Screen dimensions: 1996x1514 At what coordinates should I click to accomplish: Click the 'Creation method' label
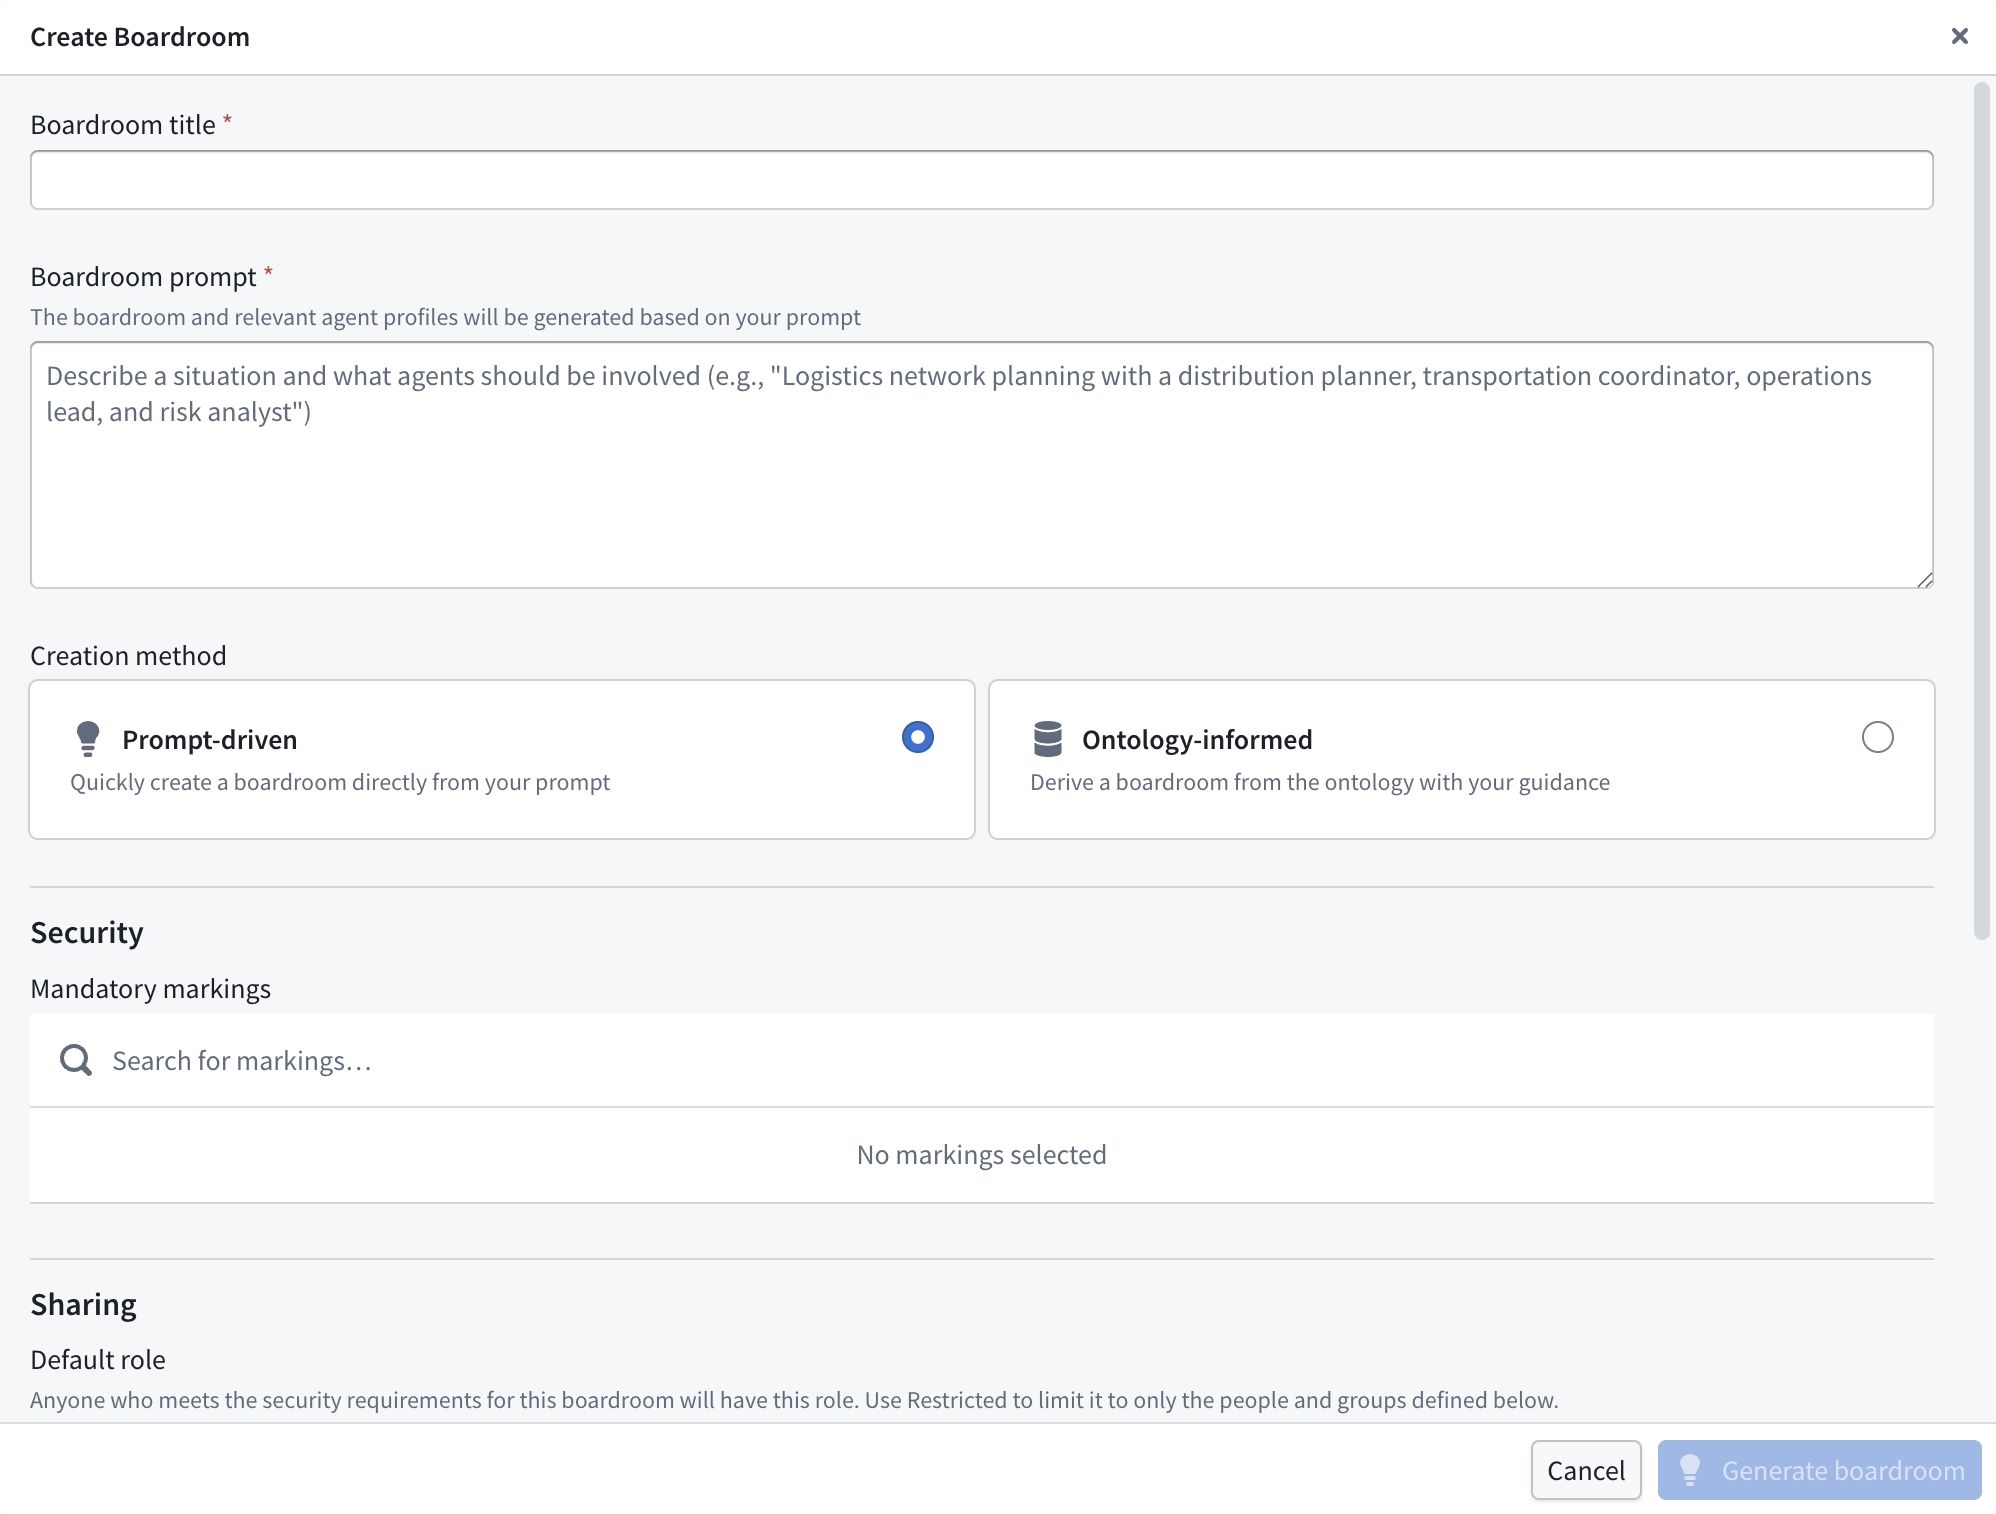click(128, 656)
